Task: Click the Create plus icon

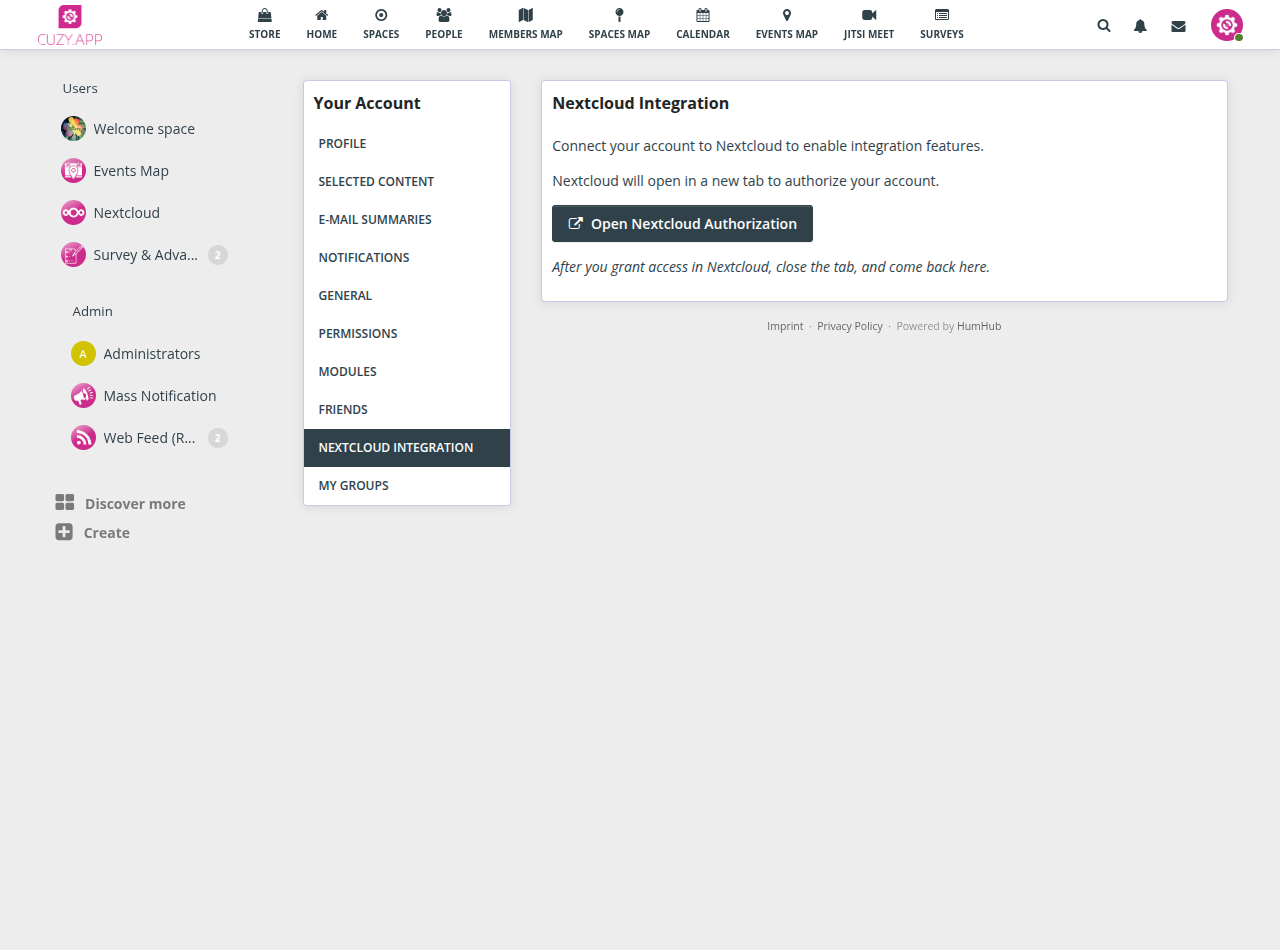Action: [64, 532]
